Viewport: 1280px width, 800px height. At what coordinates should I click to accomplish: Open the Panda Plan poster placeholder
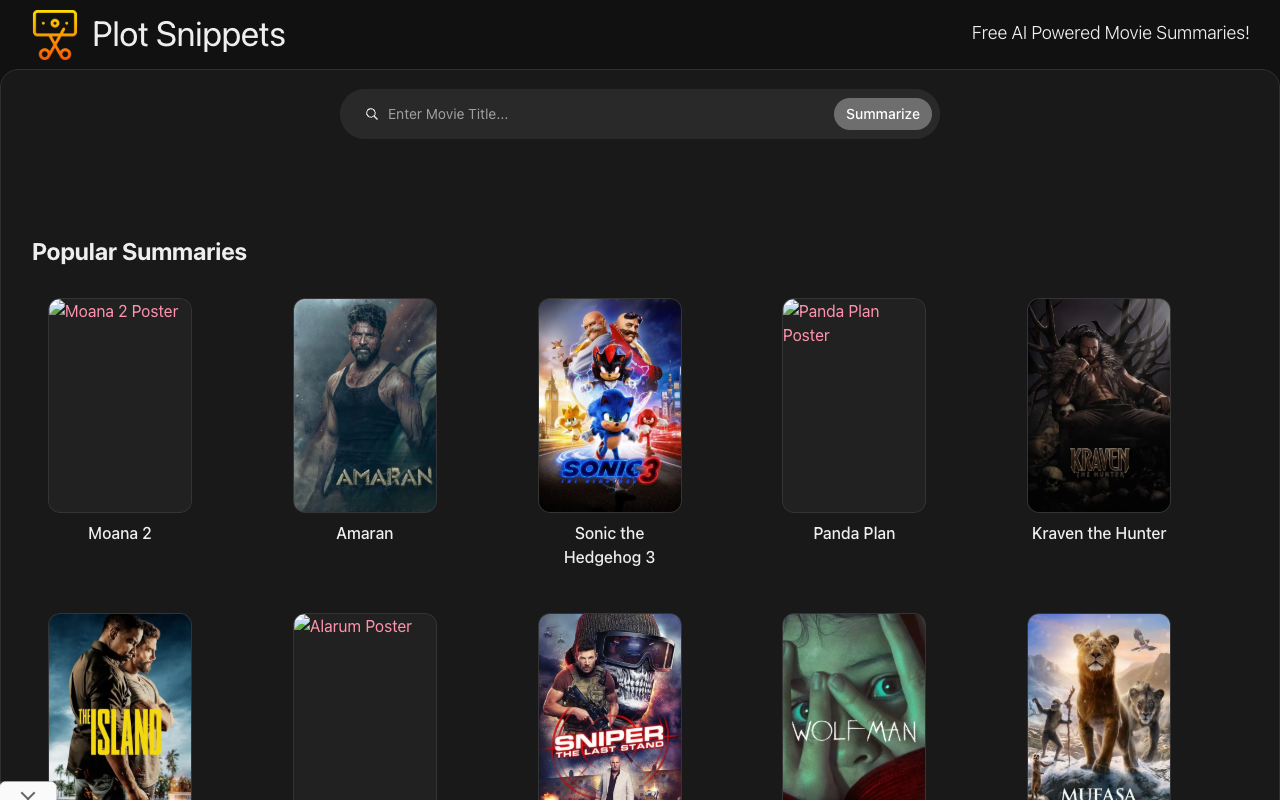(x=854, y=405)
